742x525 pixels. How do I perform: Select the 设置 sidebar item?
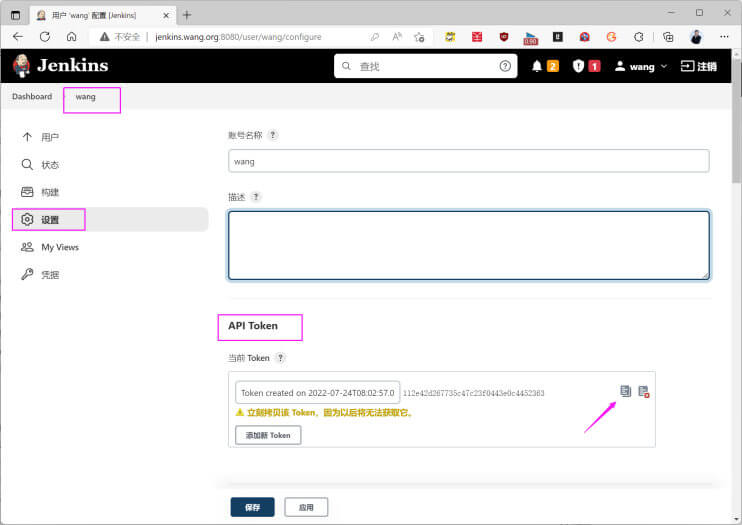111,220
